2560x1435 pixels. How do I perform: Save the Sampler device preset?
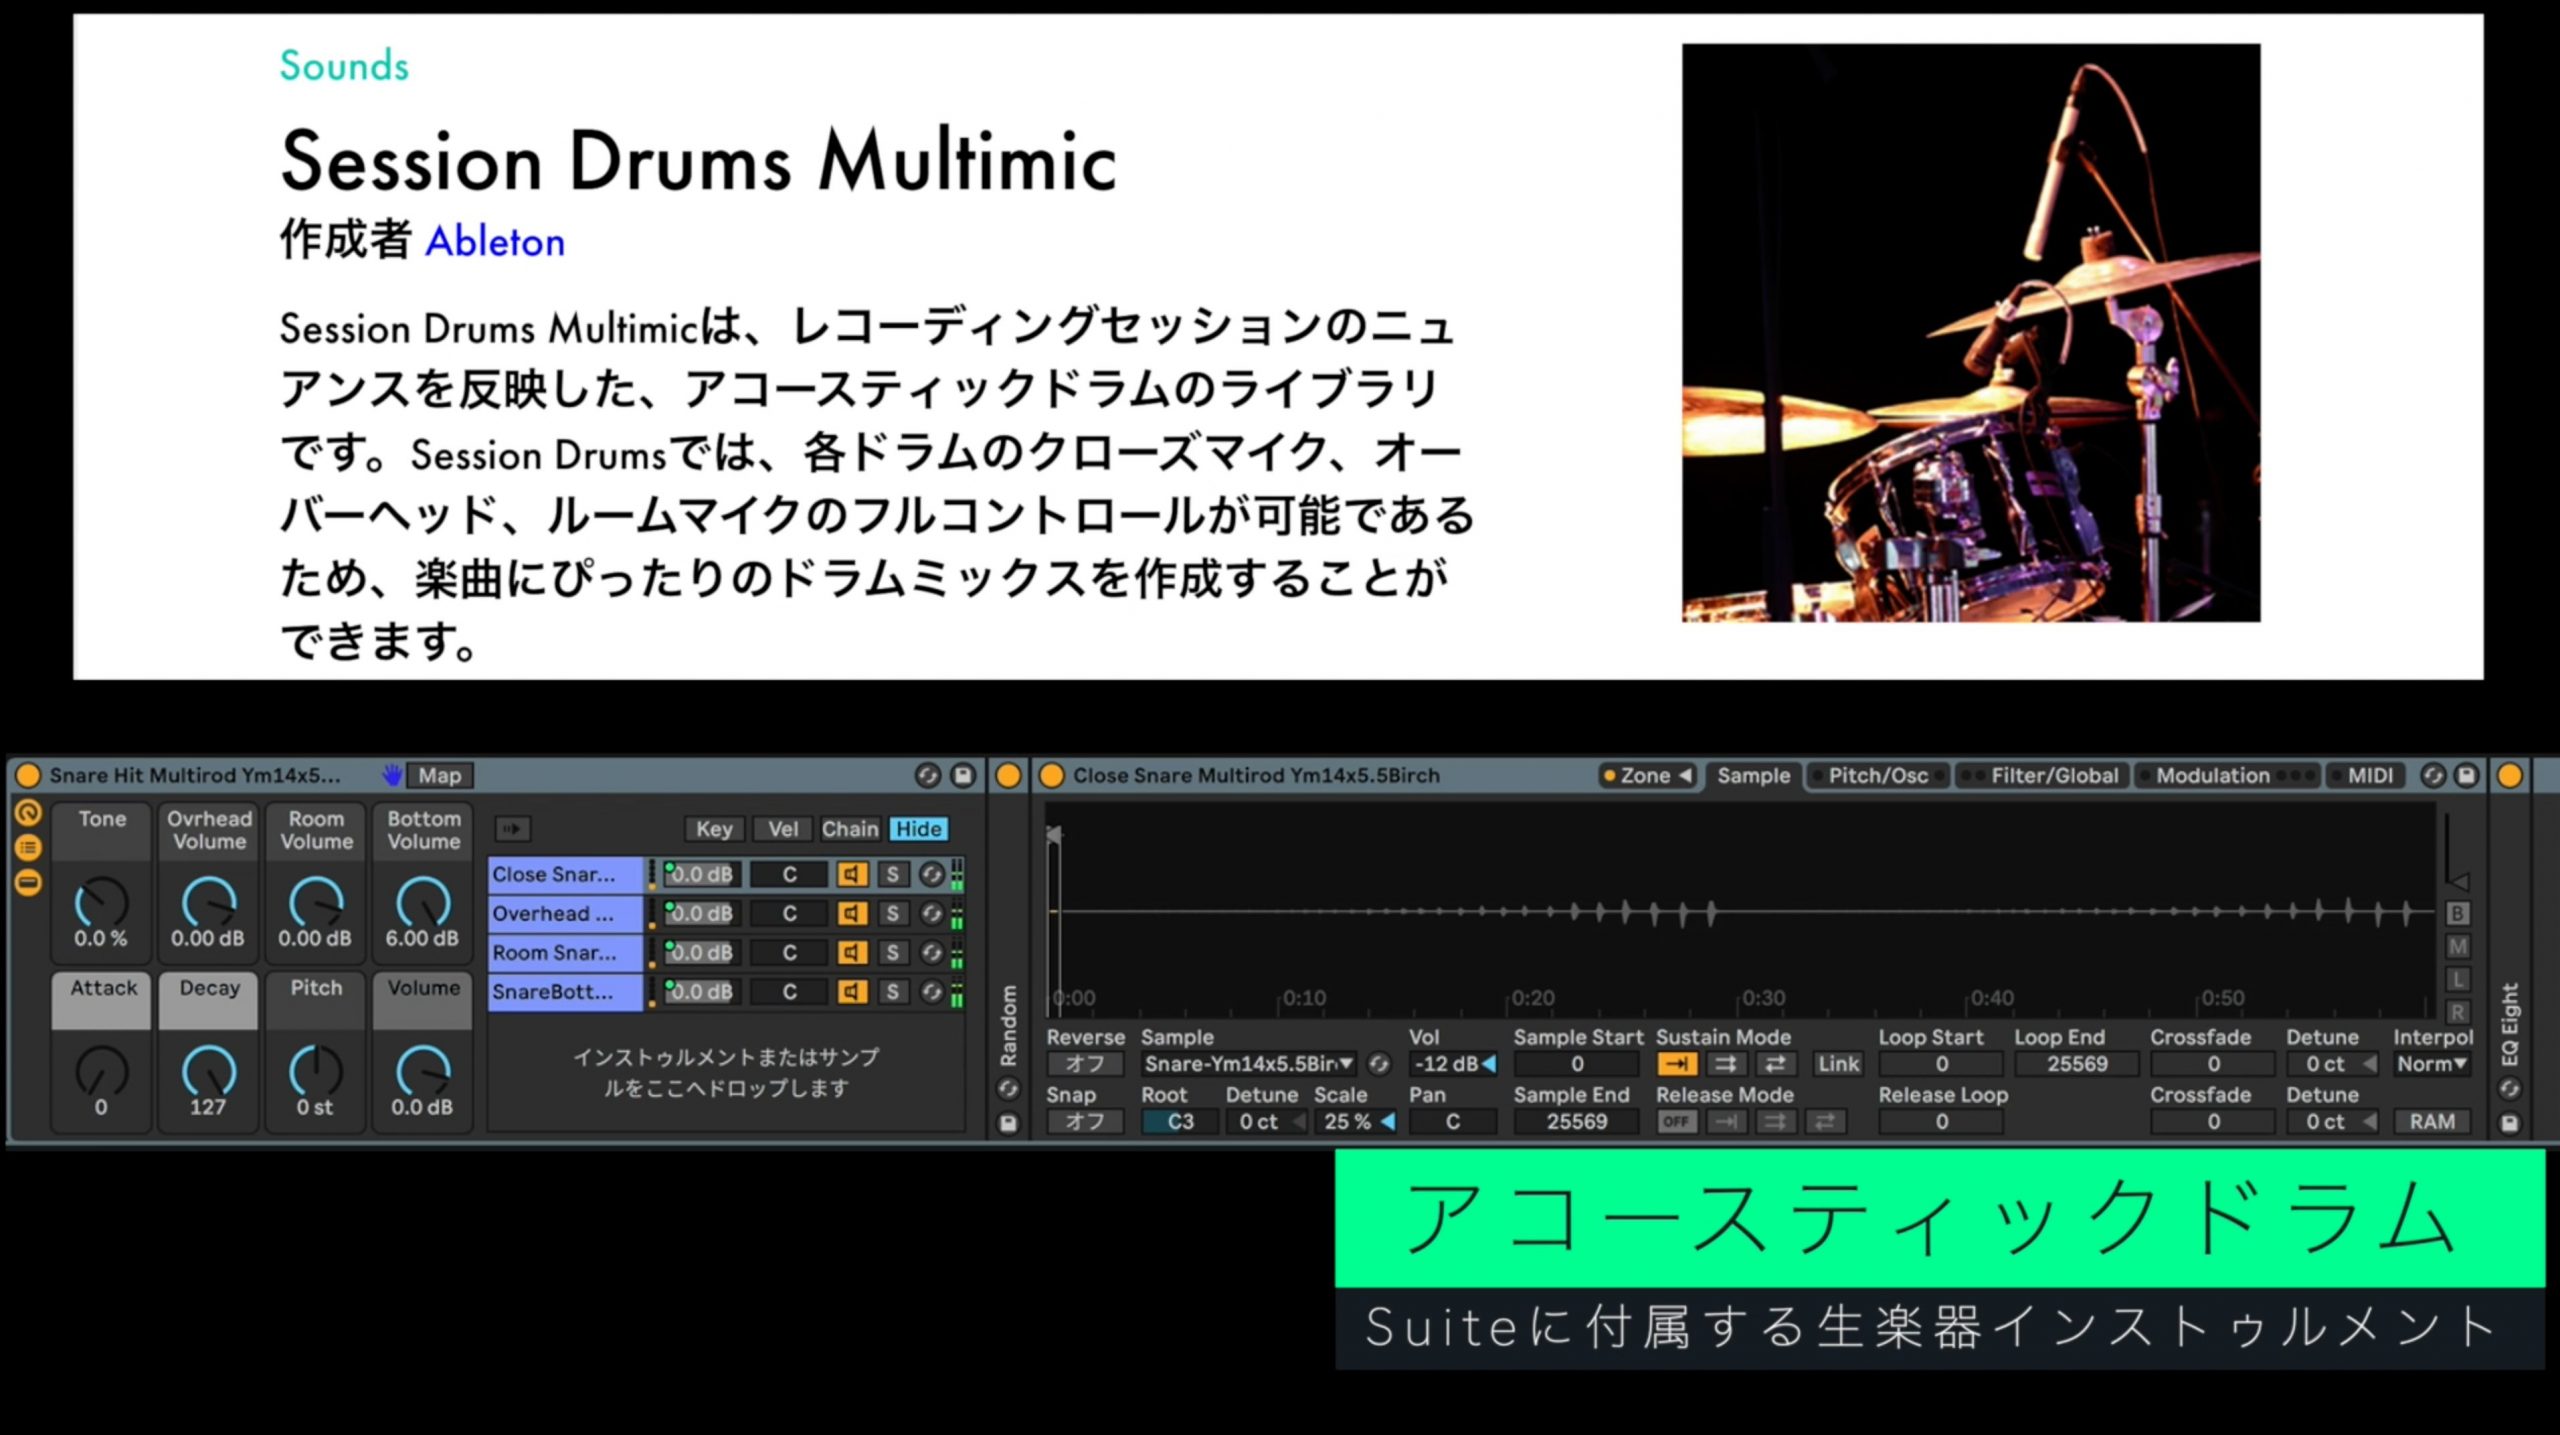(2467, 775)
